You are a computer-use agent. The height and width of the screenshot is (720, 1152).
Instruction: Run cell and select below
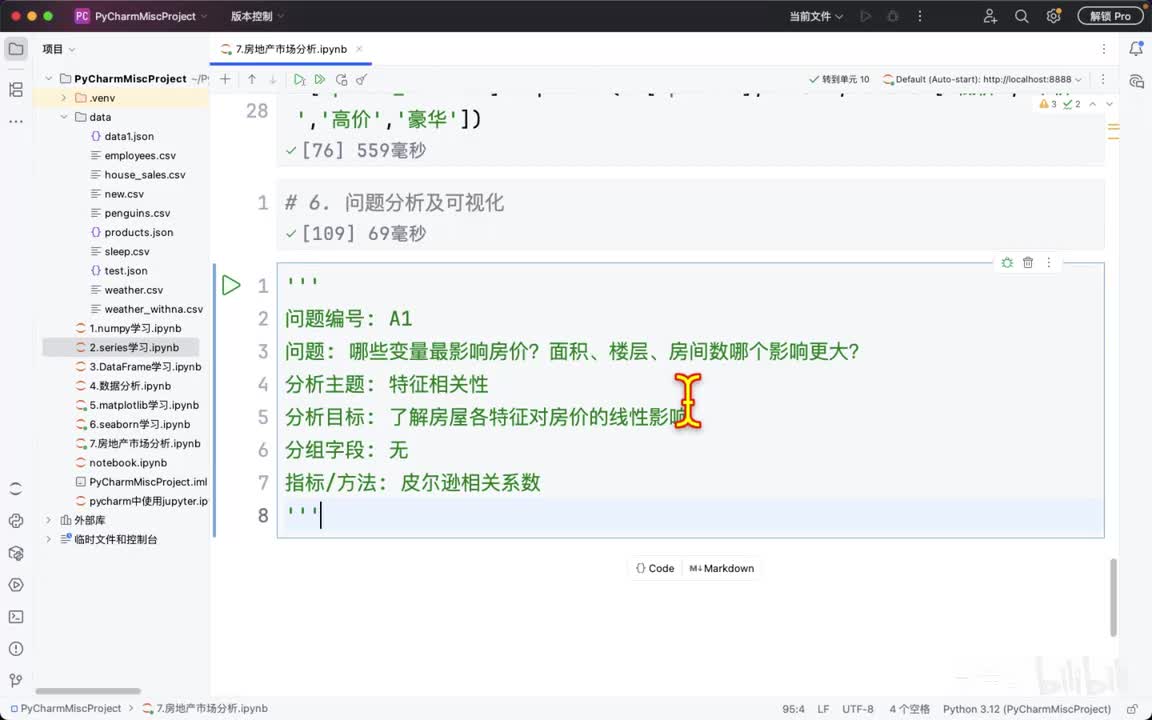coord(300,79)
